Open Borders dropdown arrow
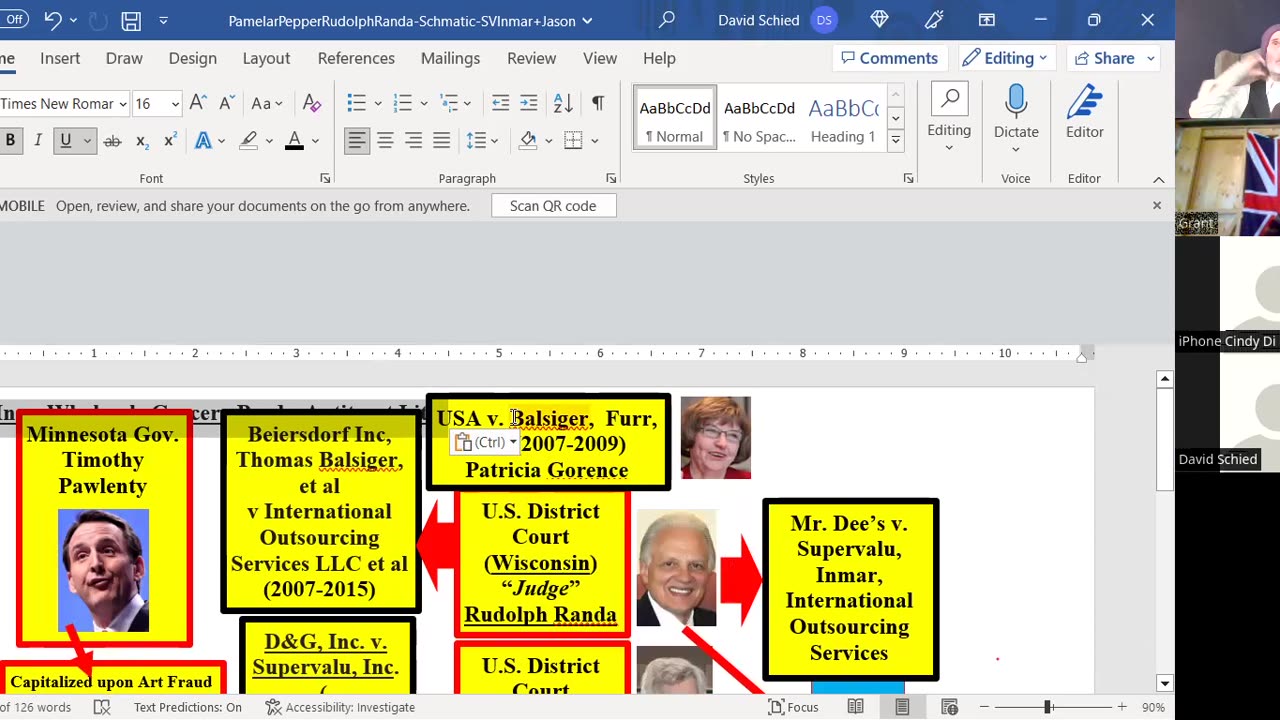1280x720 pixels. 594,141
